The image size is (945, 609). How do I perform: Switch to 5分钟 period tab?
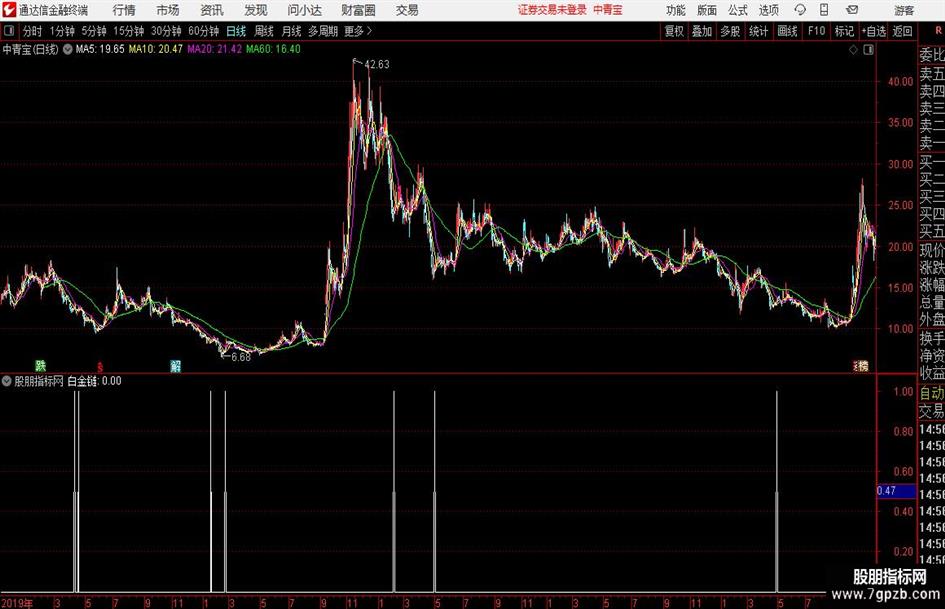coord(94,31)
